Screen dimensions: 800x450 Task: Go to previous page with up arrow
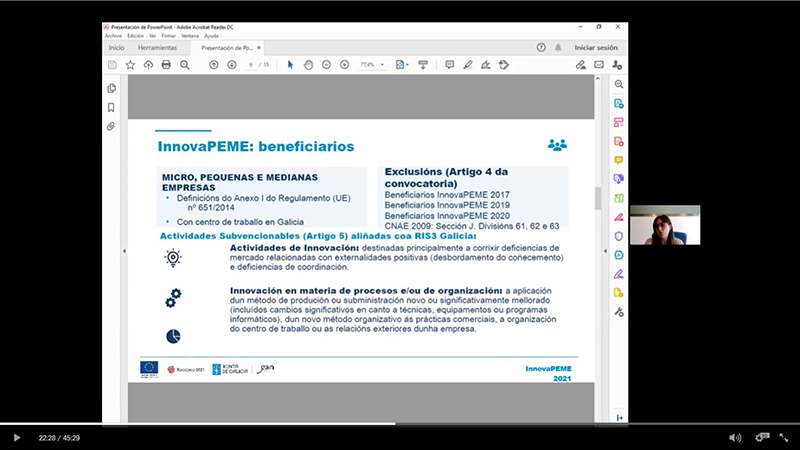click(x=214, y=65)
